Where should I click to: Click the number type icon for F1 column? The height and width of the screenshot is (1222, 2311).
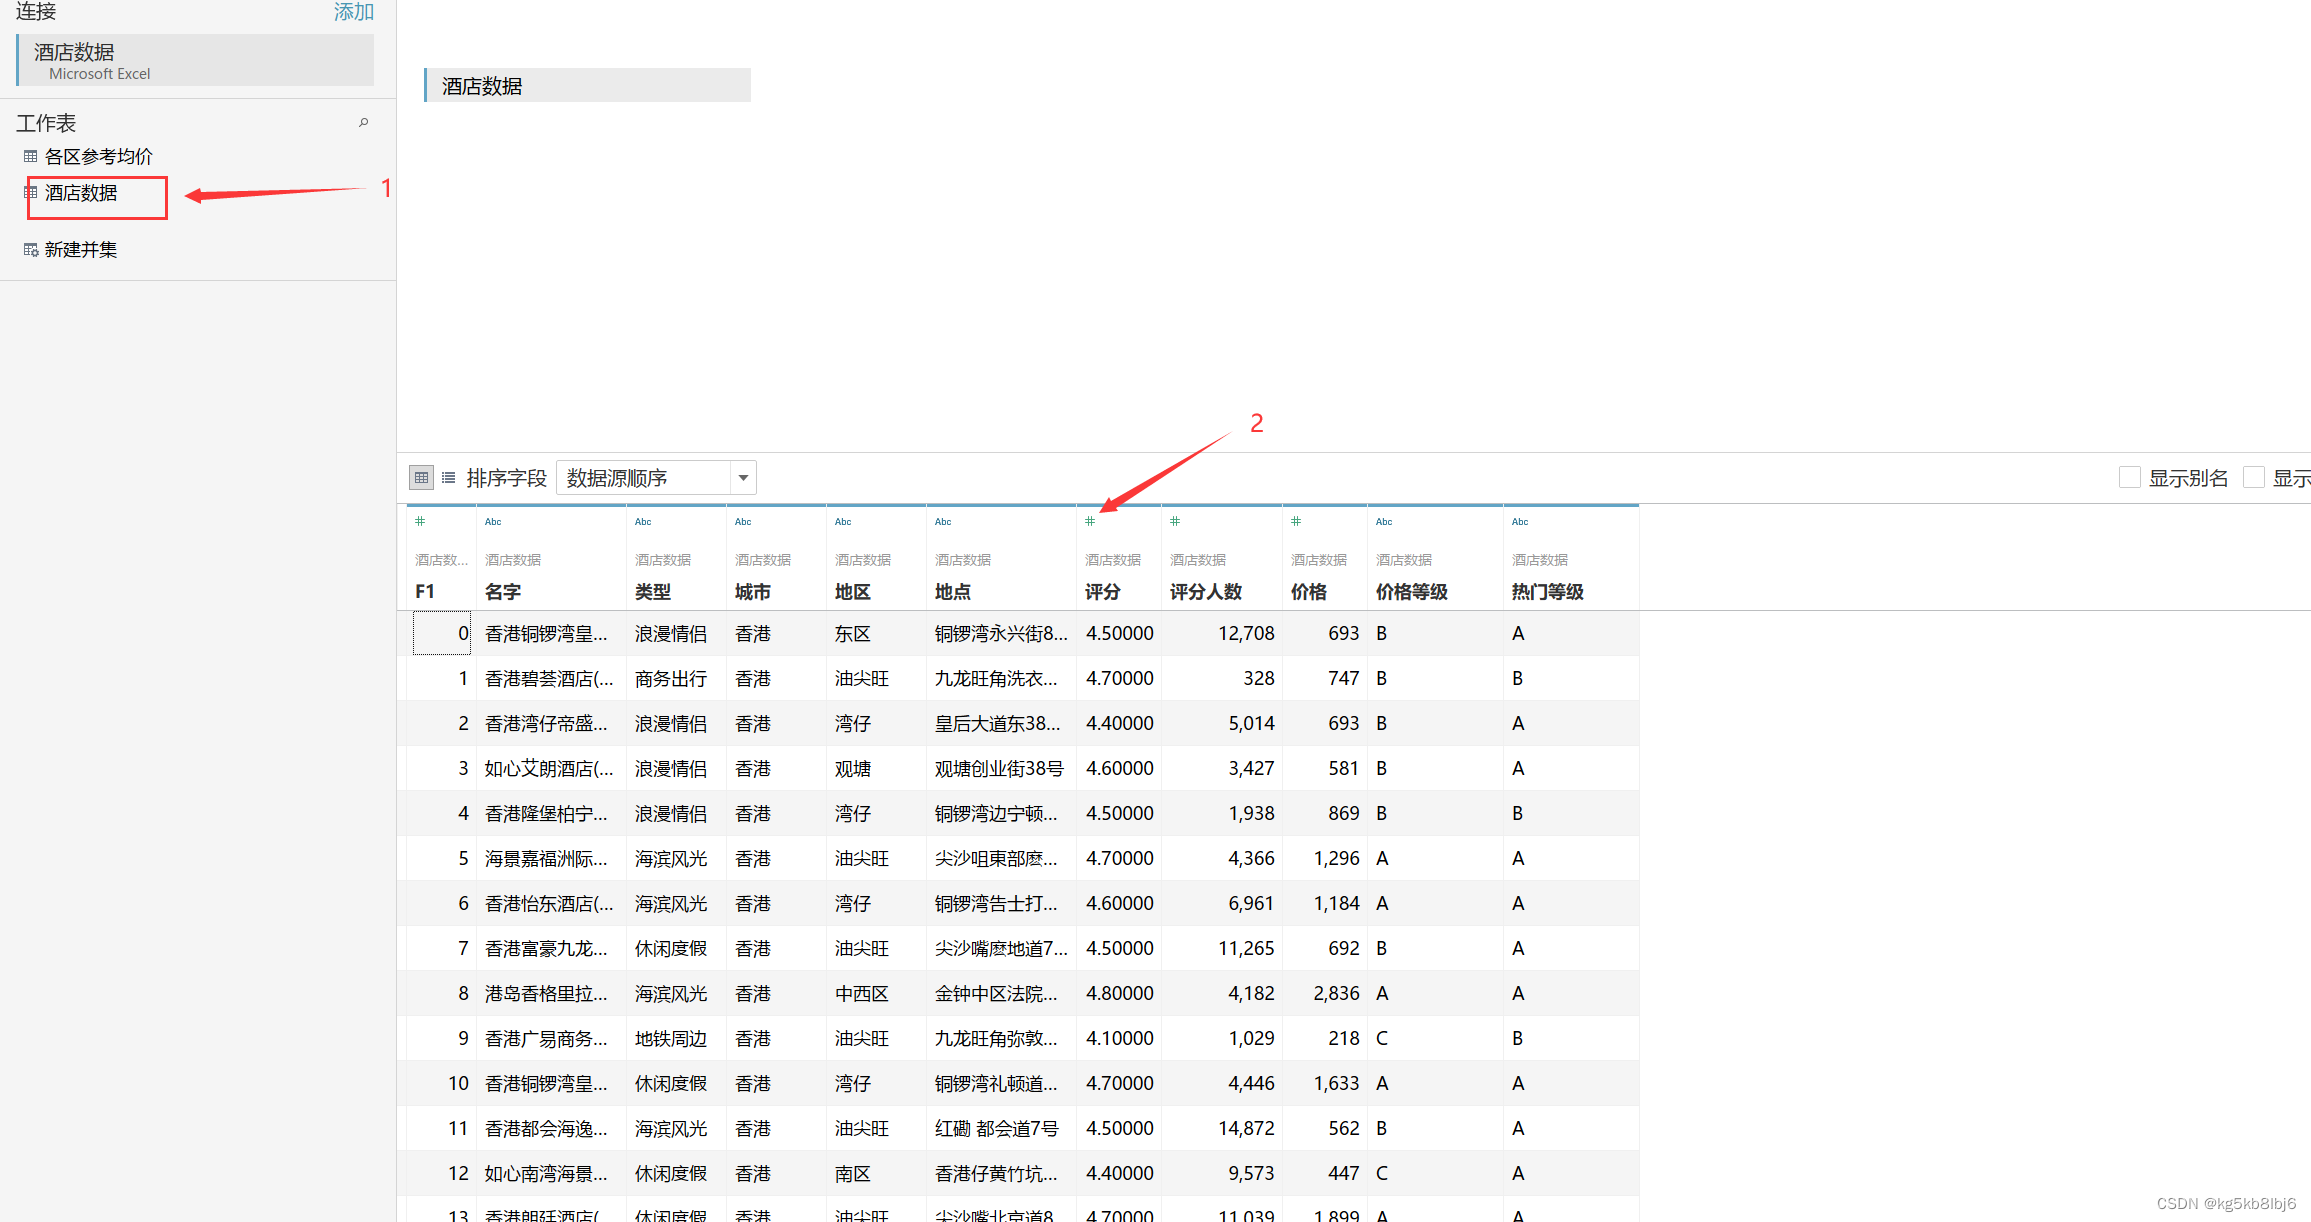pyautogui.click(x=420, y=521)
